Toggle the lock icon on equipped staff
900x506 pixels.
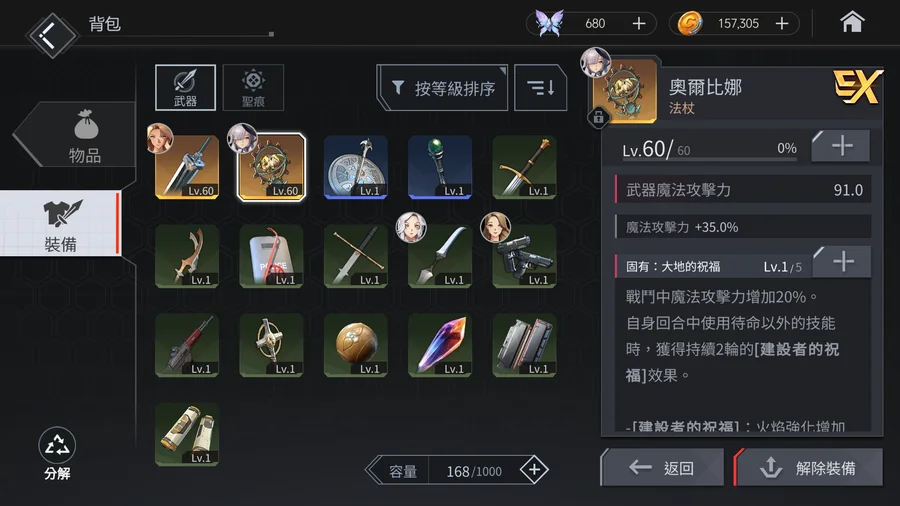[x=598, y=117]
